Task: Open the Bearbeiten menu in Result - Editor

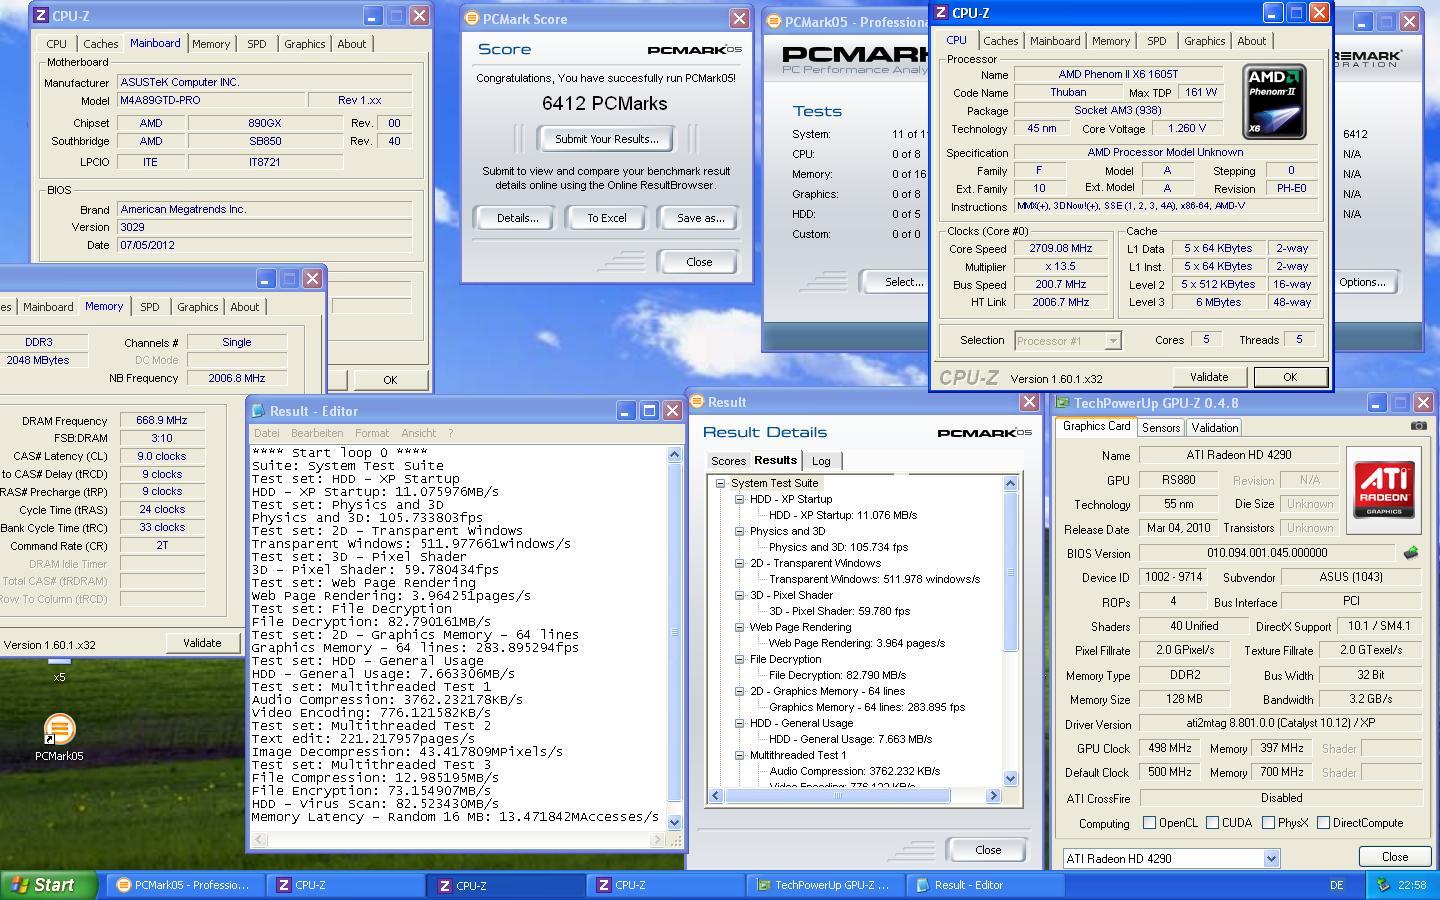Action: (317, 433)
